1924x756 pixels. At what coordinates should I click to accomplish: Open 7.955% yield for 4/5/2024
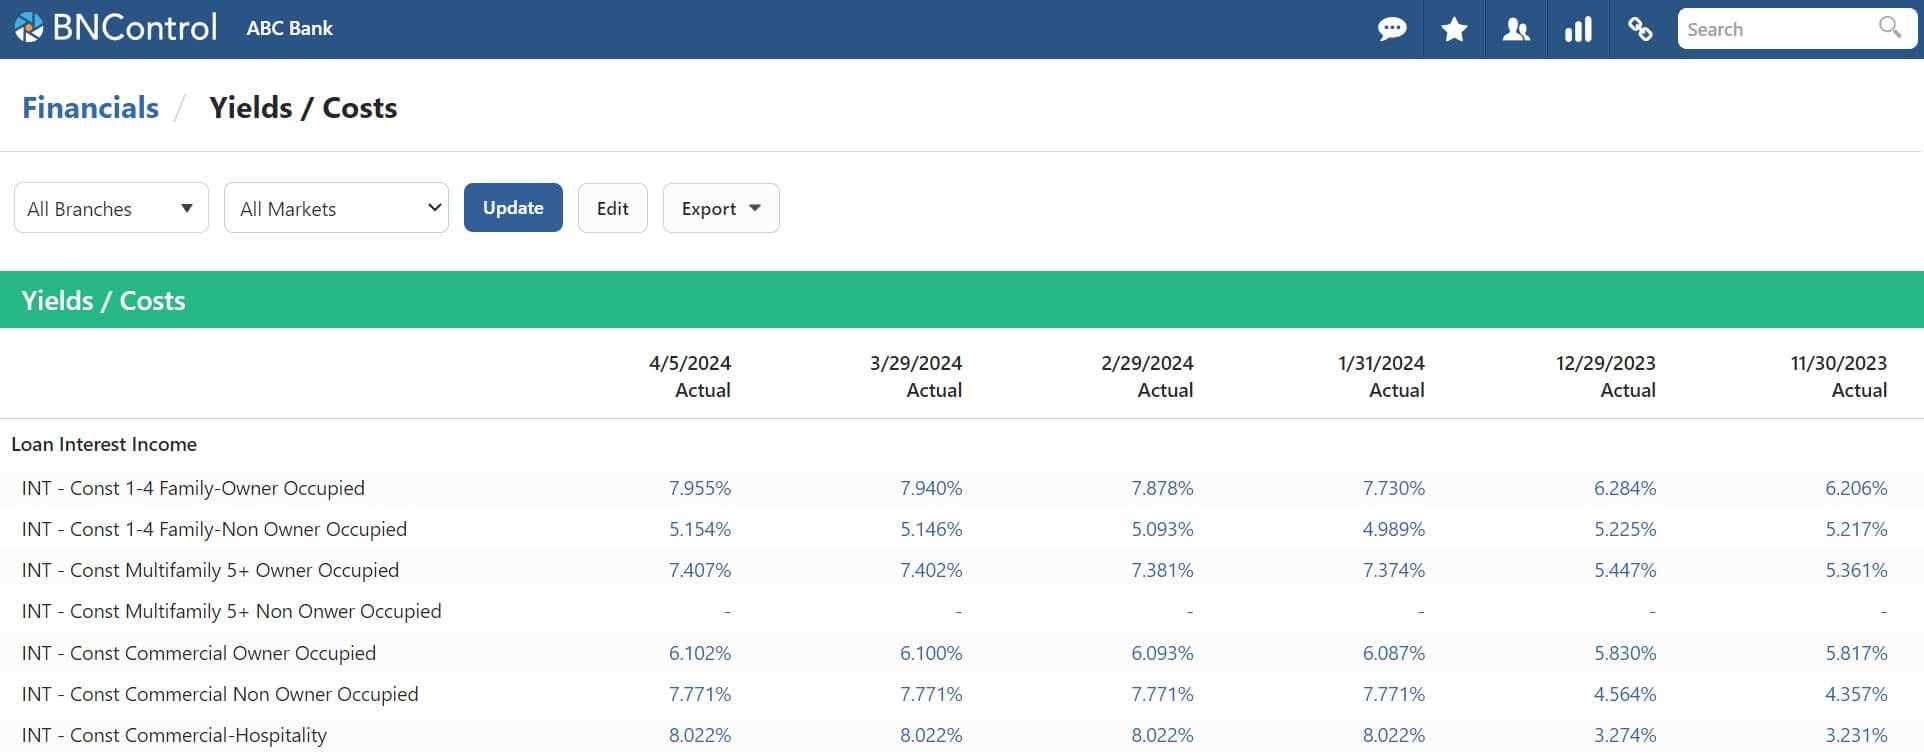tap(699, 488)
